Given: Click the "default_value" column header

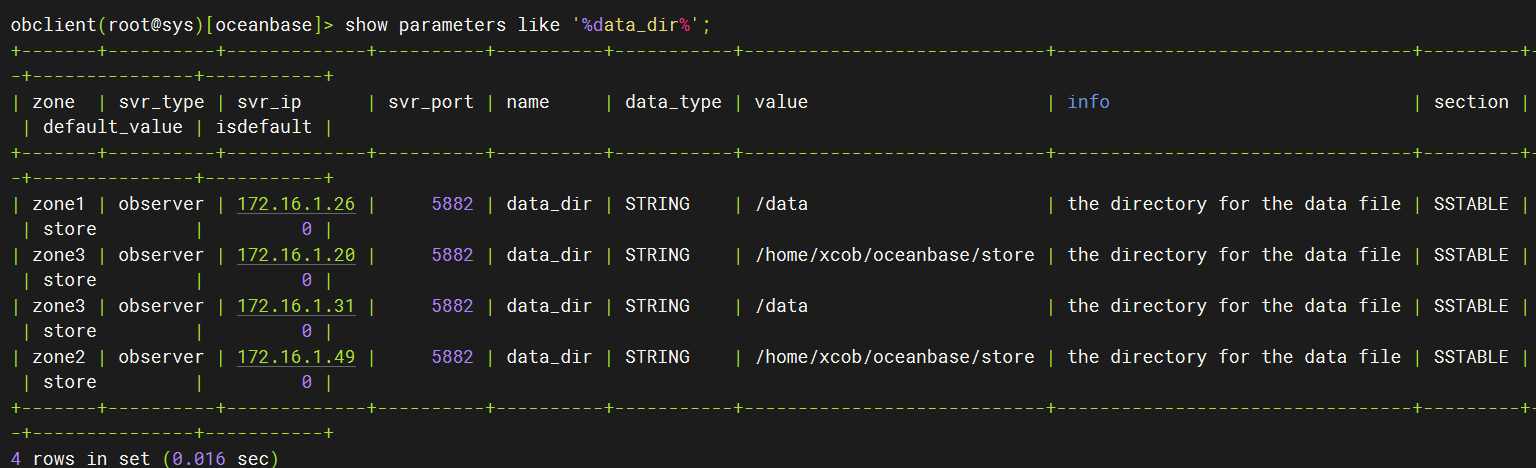Looking at the screenshot, I should [x=112, y=127].
